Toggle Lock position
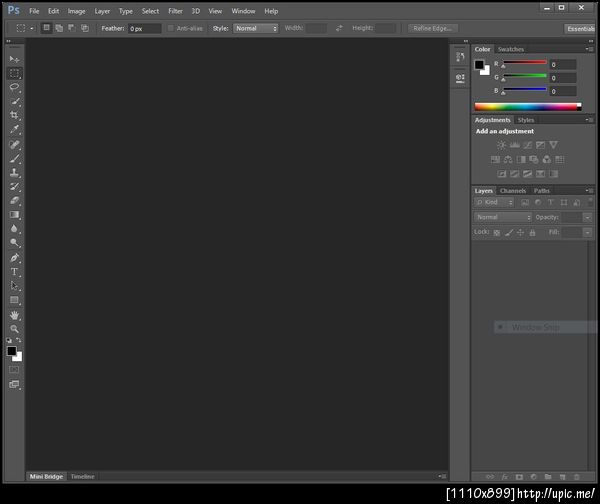This screenshot has width=600, height=504. [520, 233]
